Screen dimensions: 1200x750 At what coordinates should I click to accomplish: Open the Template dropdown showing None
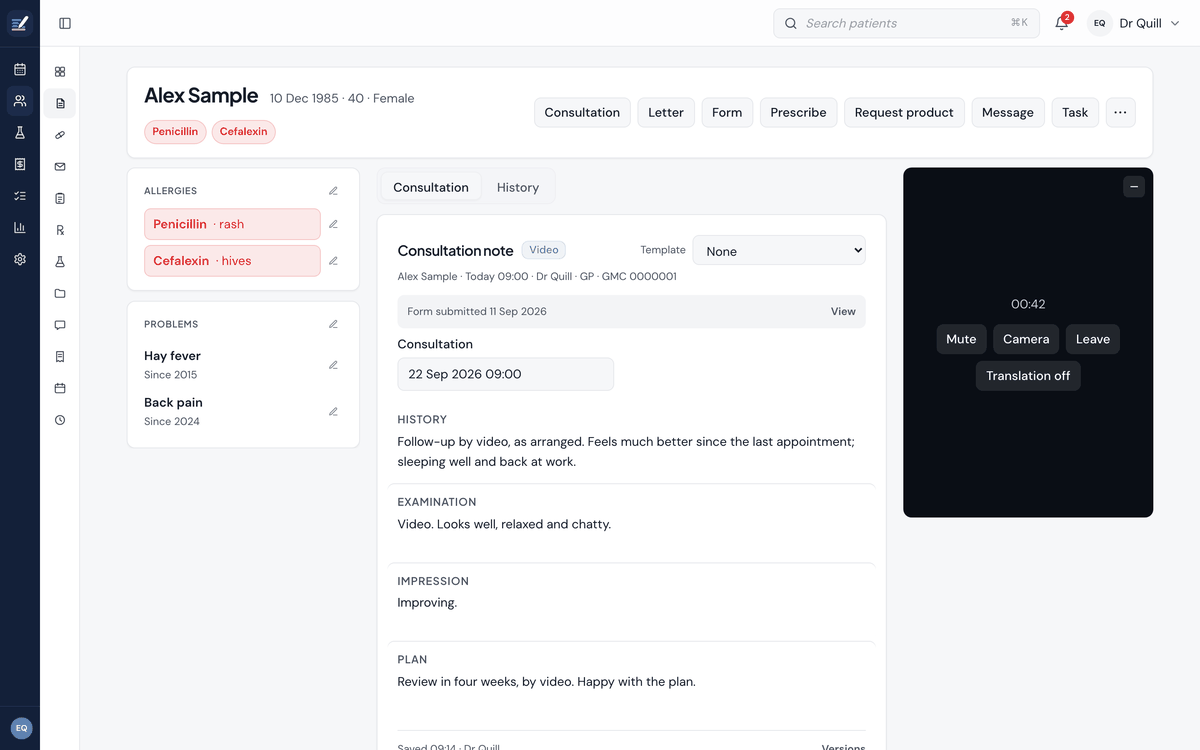[x=779, y=251]
